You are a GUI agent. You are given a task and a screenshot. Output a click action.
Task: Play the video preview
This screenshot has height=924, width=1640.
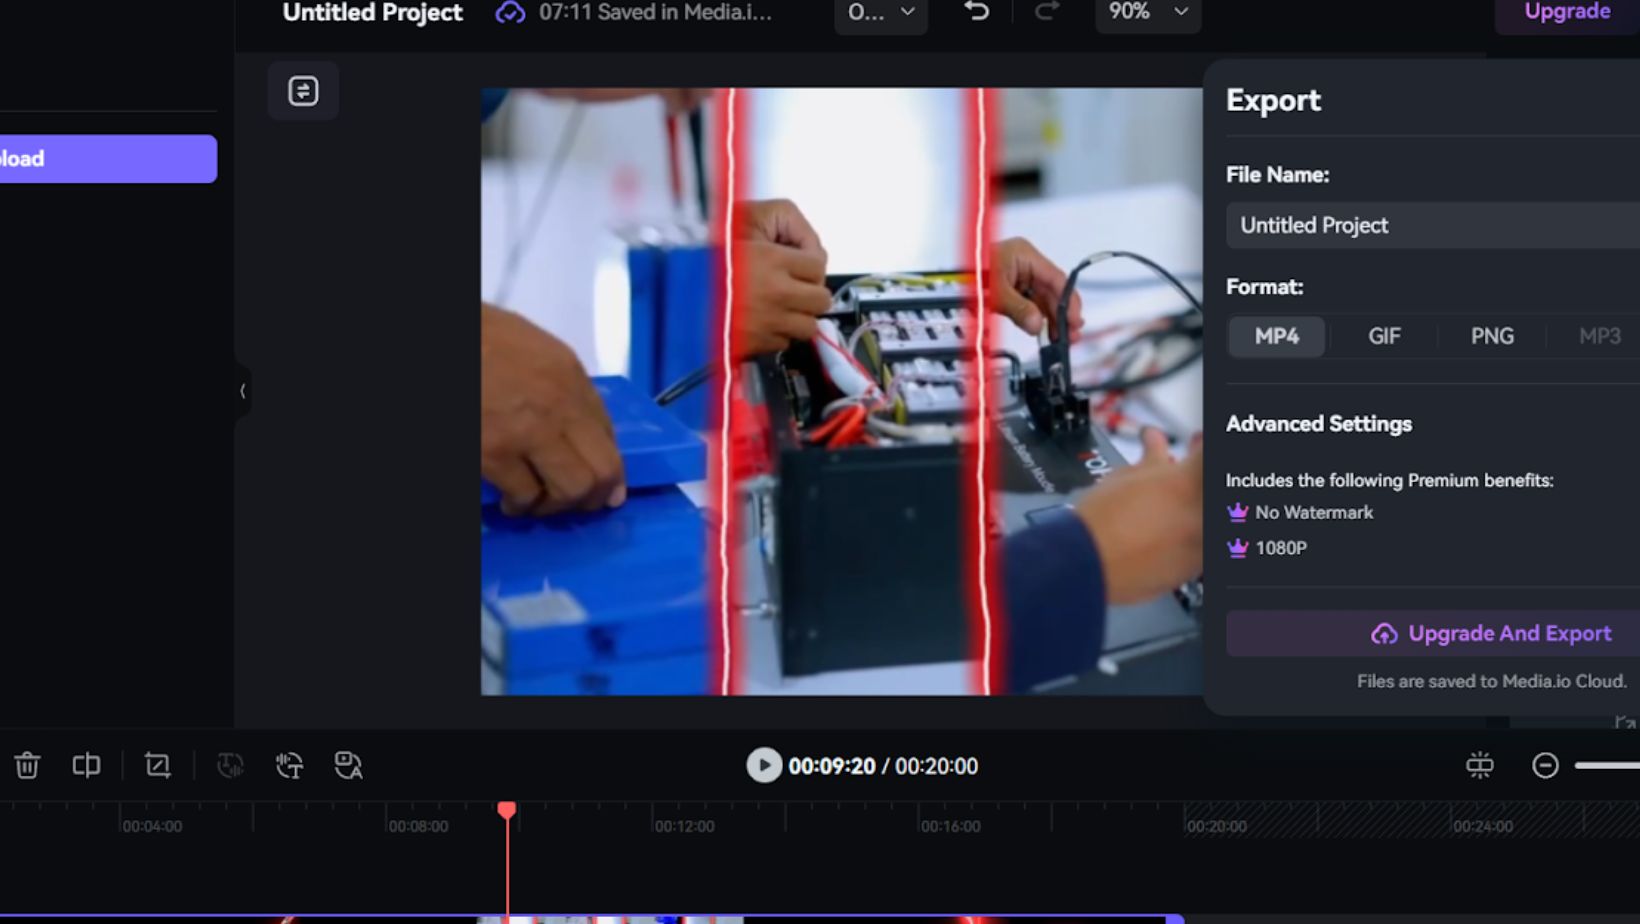[764, 766]
